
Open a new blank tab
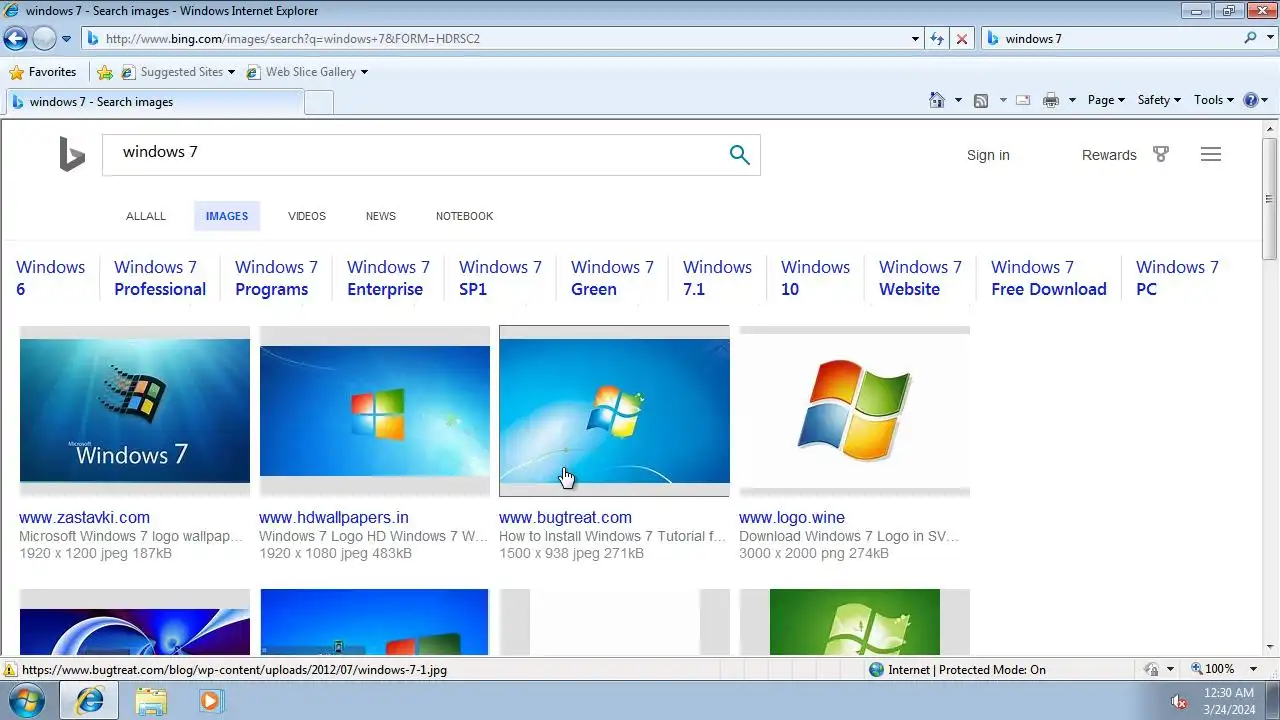[x=319, y=102]
